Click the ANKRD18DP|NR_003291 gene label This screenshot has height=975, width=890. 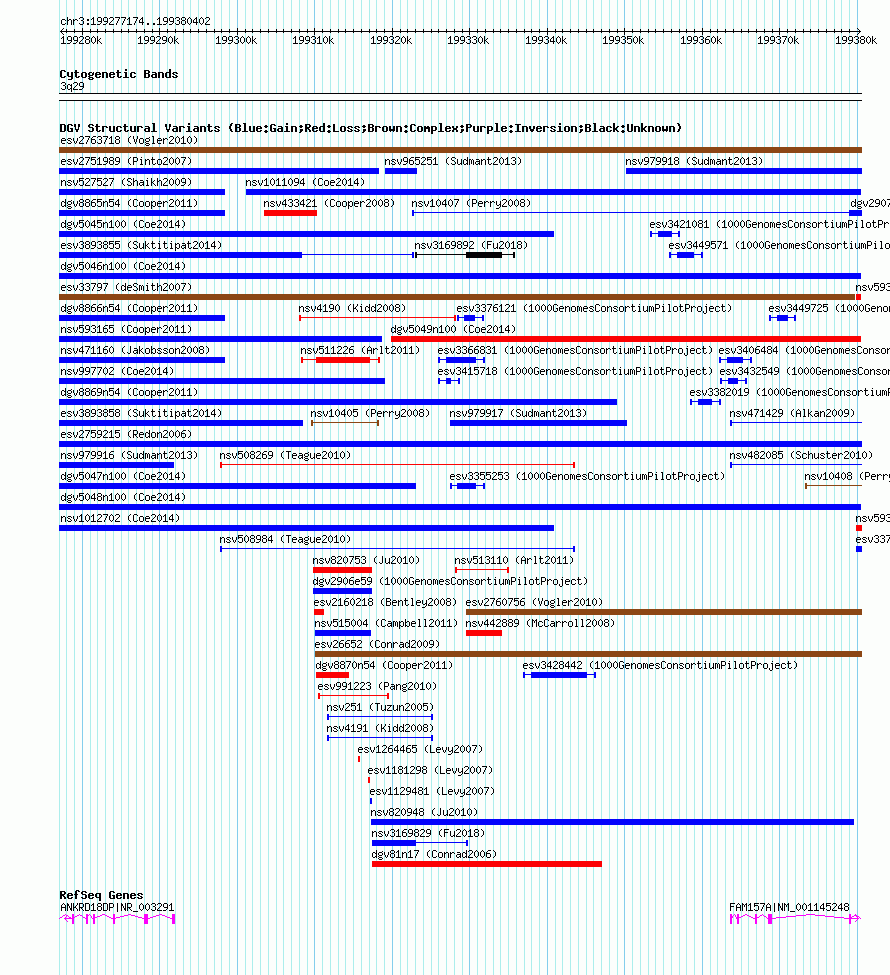[117, 907]
